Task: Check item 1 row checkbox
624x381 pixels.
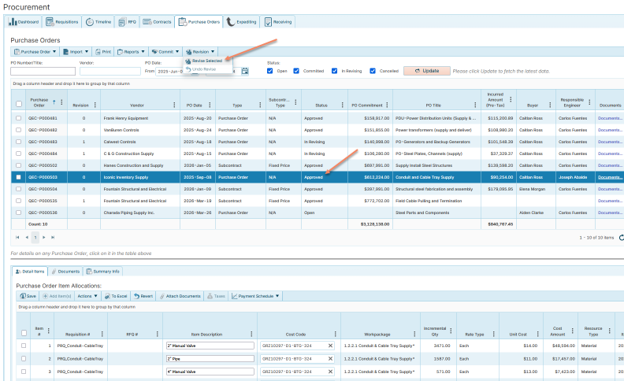Action: 23,346
